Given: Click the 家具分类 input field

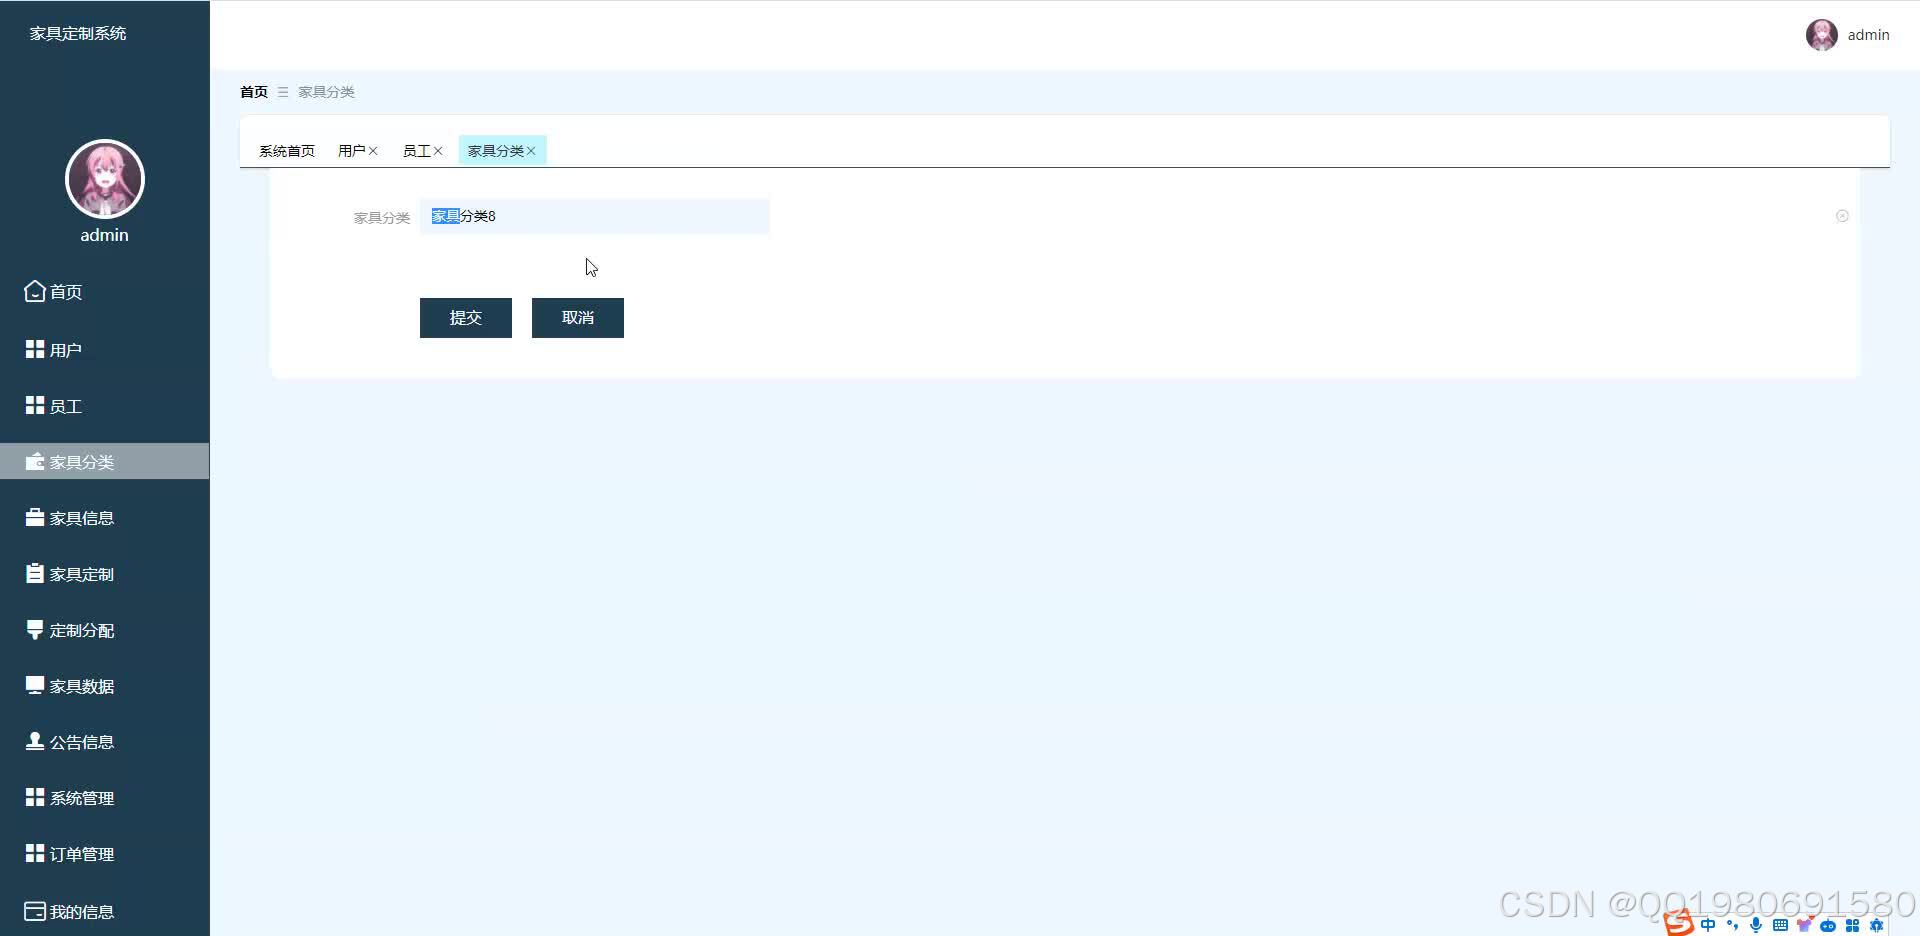Looking at the screenshot, I should [x=595, y=216].
